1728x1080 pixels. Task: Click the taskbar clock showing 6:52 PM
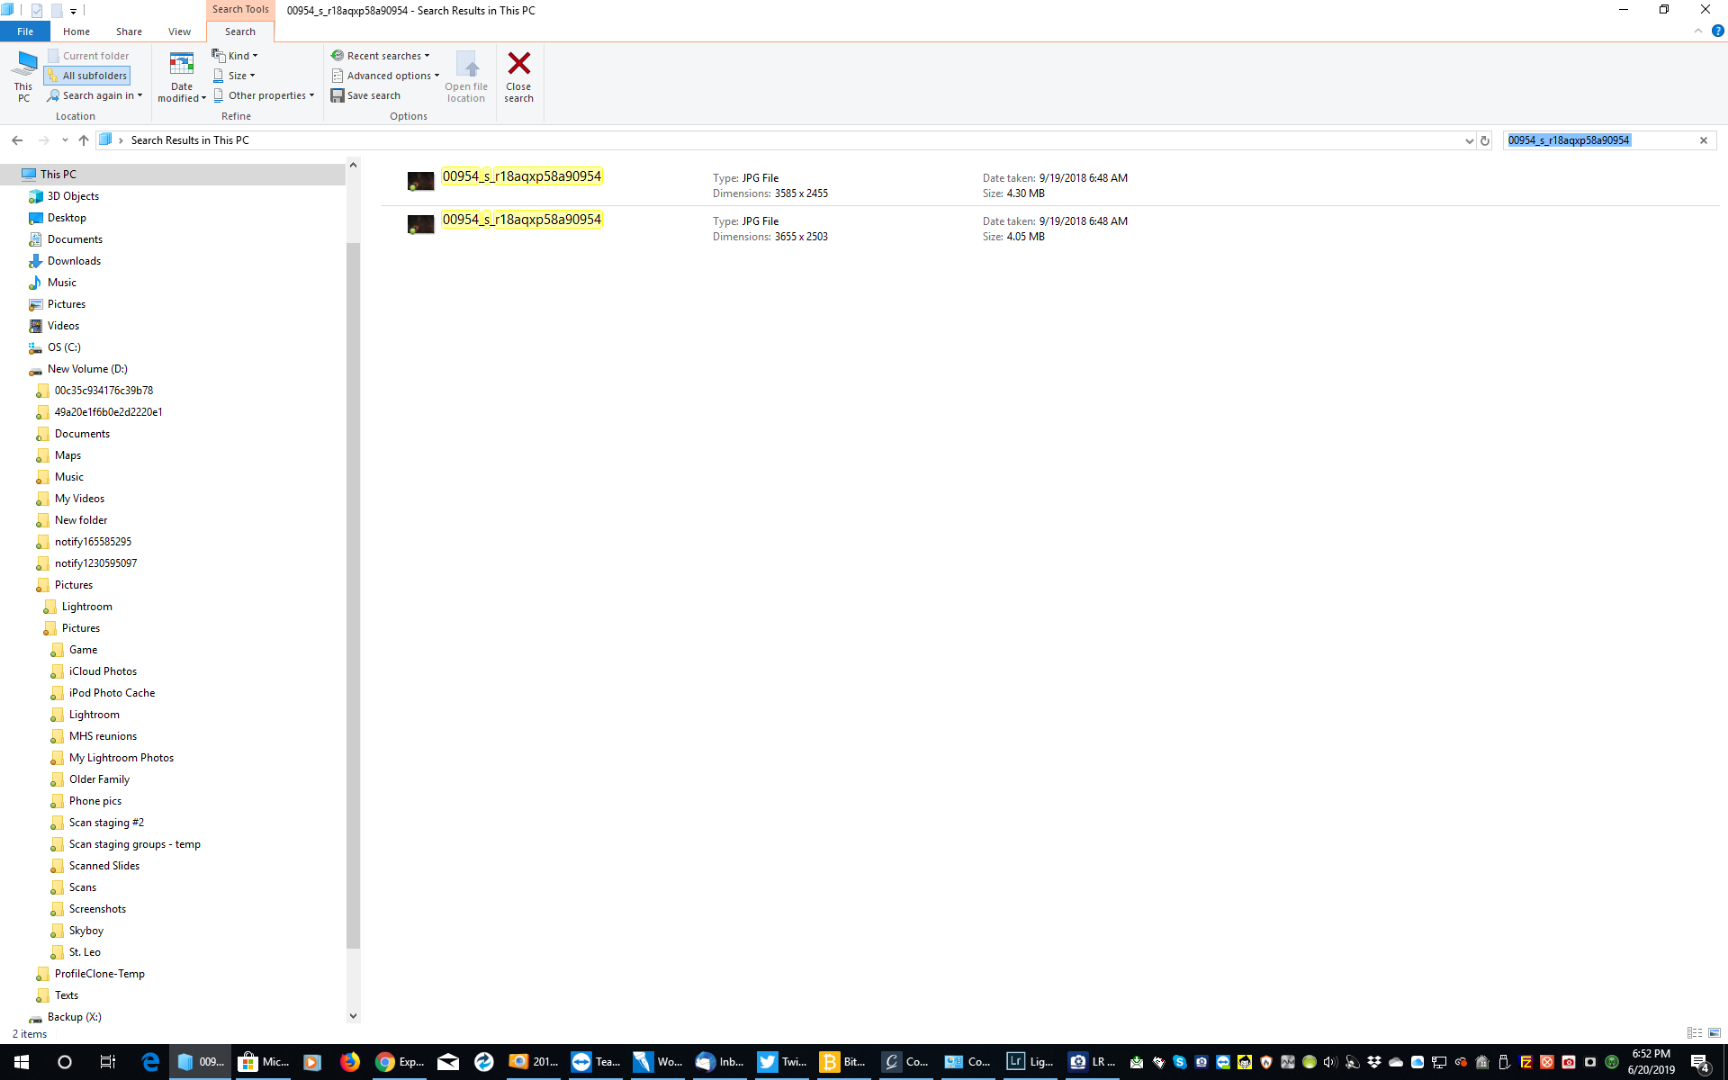tap(1651, 1062)
